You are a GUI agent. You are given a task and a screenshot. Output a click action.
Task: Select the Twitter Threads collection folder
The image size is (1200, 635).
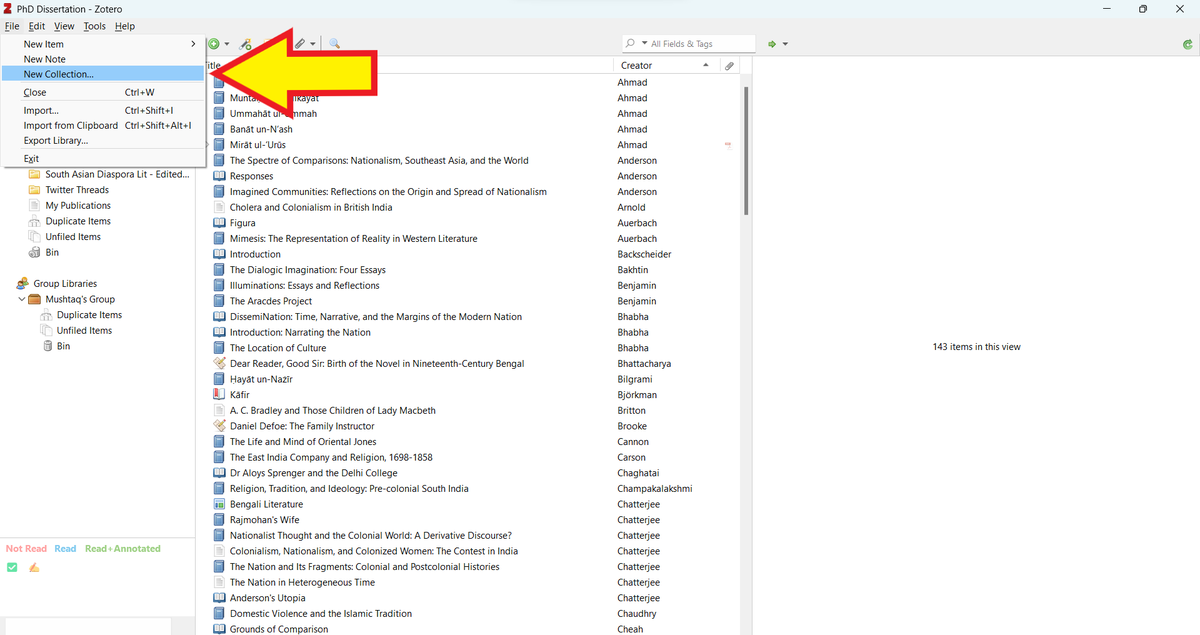pos(77,190)
